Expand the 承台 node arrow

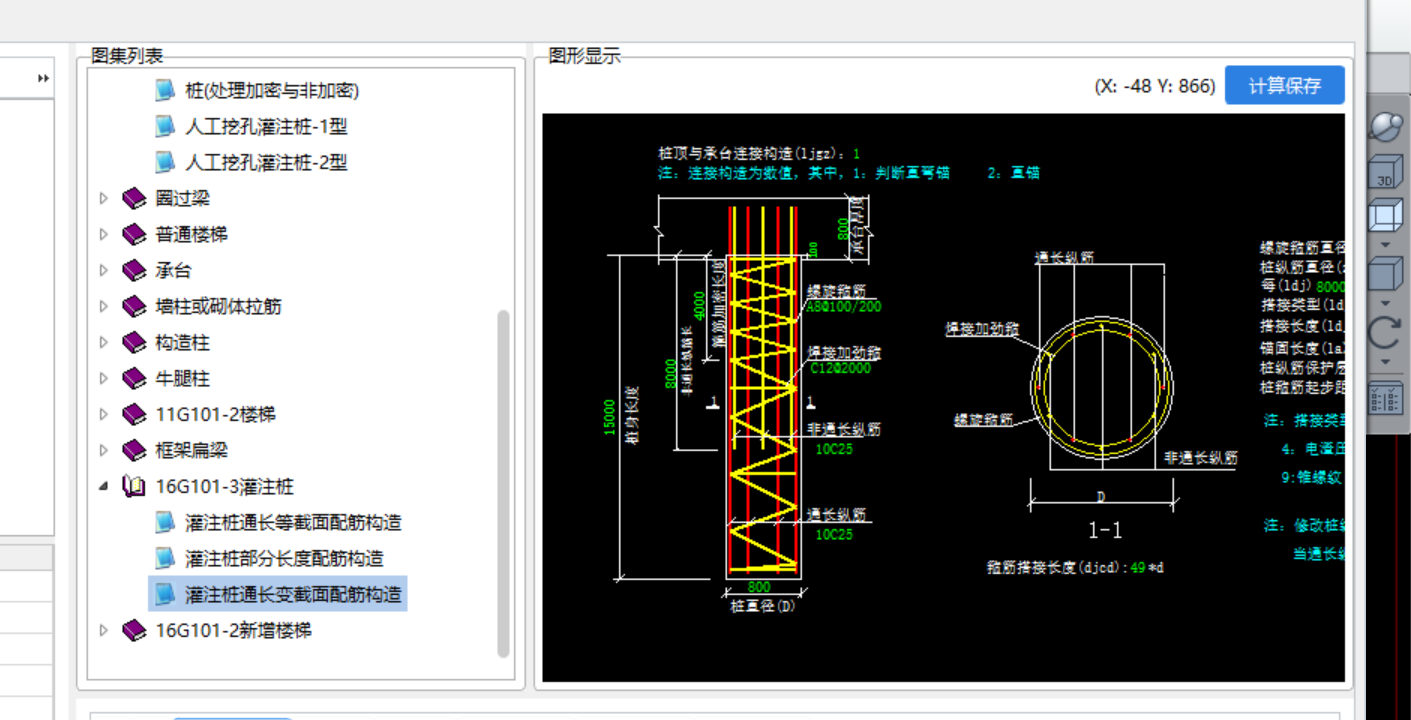pos(103,271)
